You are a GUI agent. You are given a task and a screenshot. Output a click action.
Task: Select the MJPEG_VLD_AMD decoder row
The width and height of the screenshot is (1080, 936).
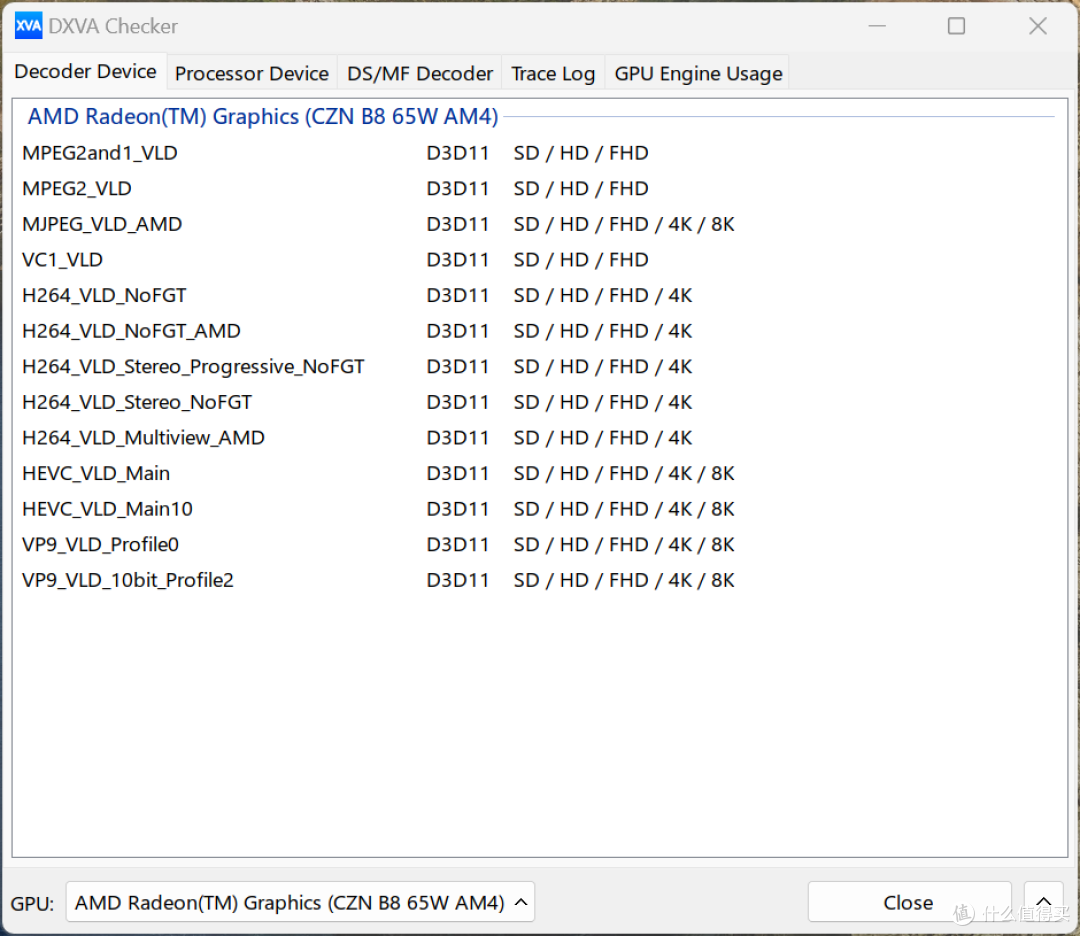[x=102, y=224]
